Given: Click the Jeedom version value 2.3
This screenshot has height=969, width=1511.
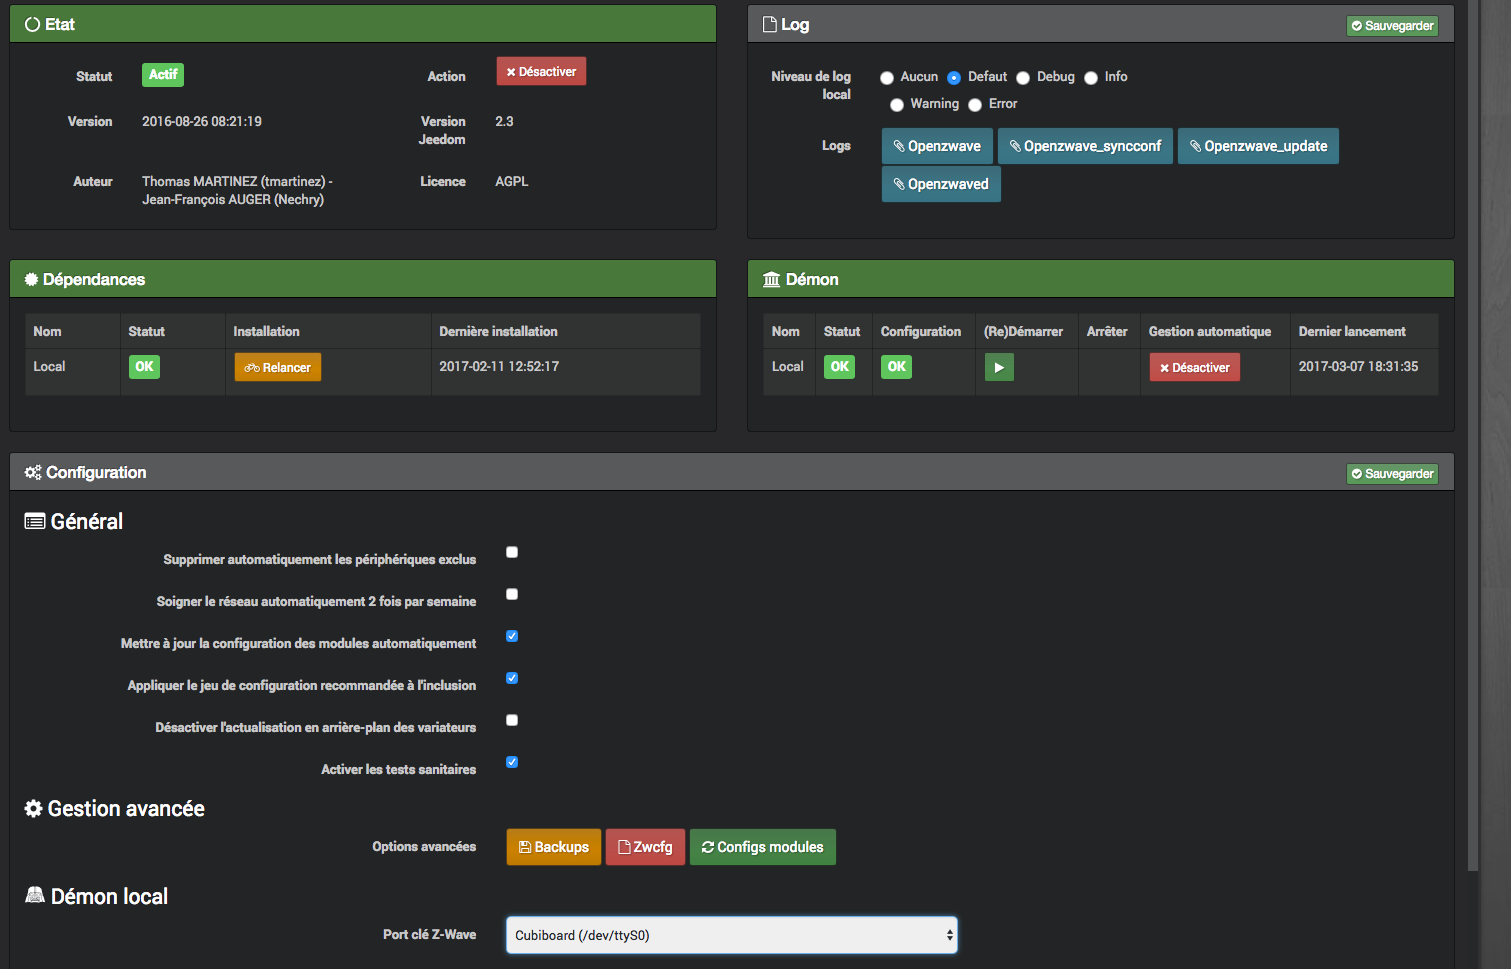Looking at the screenshot, I should pos(504,122).
